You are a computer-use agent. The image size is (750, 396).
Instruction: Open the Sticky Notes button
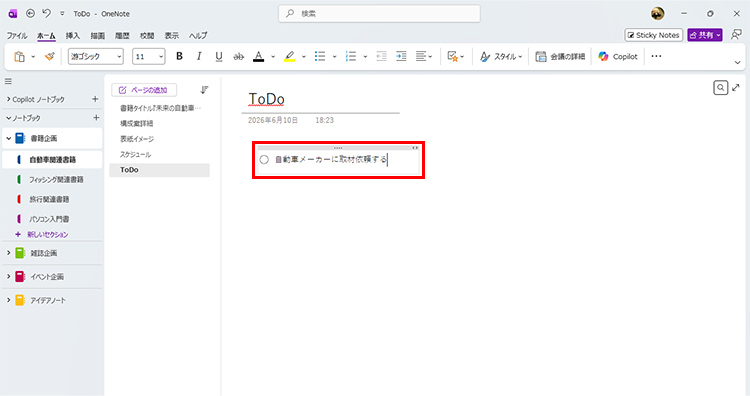[x=653, y=35]
